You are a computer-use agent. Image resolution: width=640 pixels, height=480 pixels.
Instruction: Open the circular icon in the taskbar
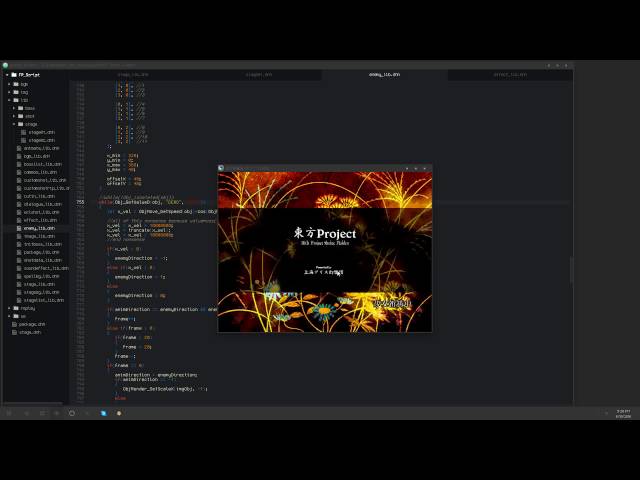pyautogui.click(x=72, y=413)
